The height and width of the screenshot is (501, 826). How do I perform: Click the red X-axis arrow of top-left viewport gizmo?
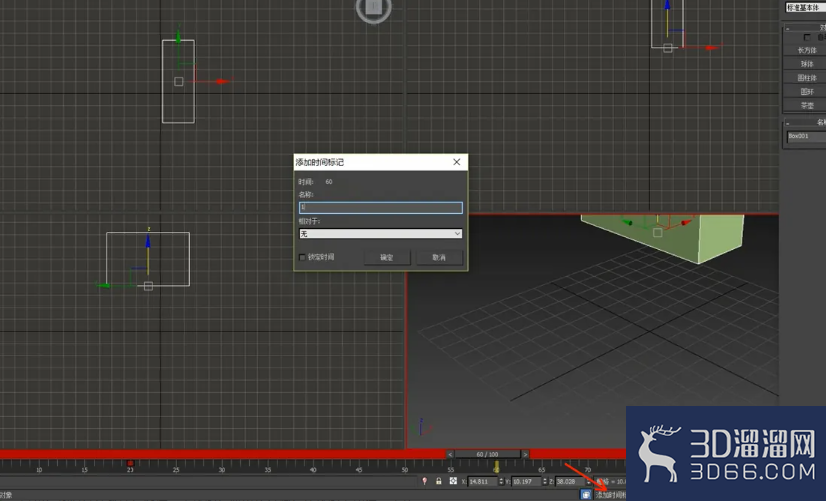[223, 81]
